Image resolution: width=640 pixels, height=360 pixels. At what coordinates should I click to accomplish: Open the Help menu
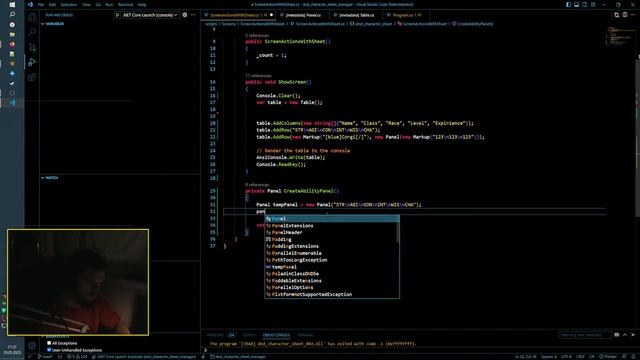click(x=142, y=4)
